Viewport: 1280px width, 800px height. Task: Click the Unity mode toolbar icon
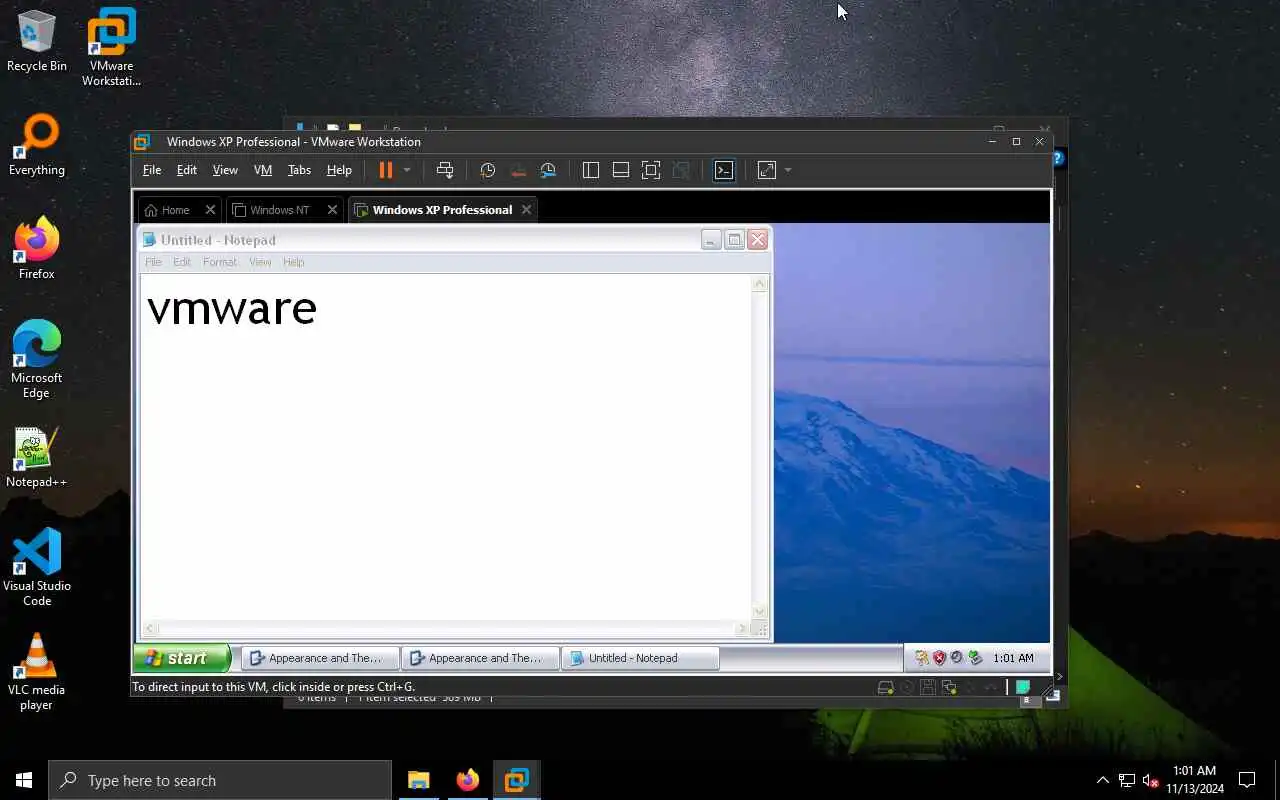681,170
